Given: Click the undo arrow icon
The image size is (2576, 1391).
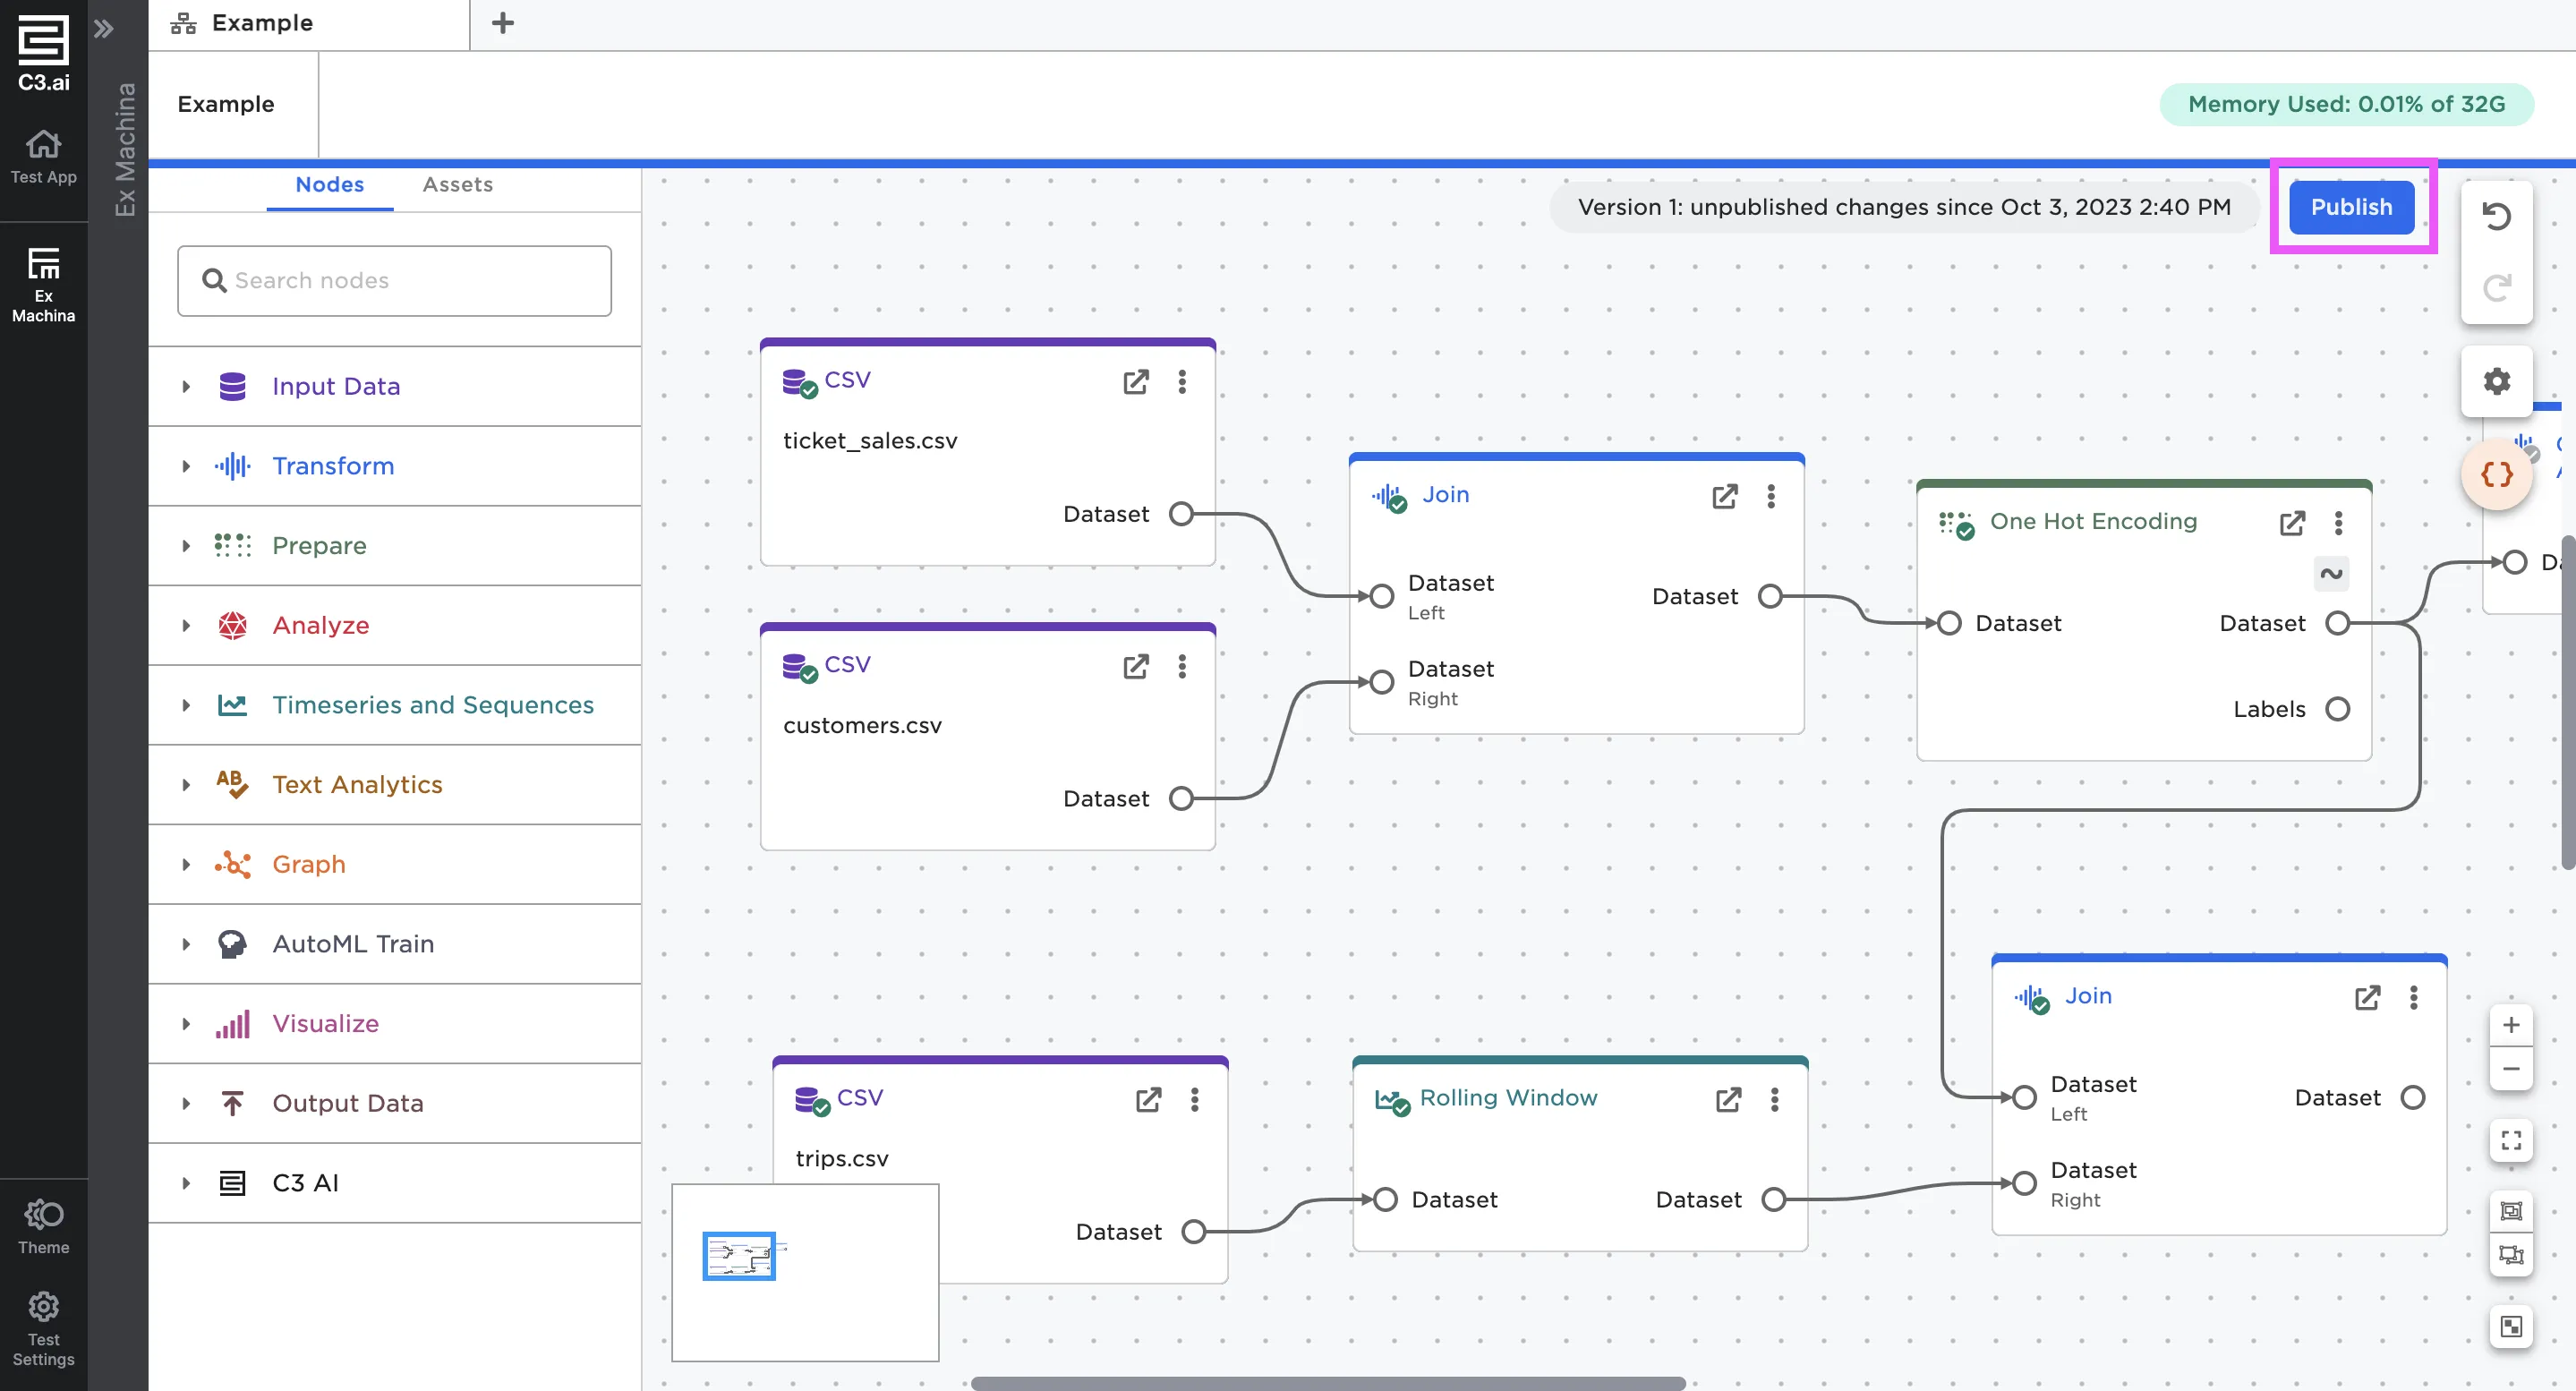Looking at the screenshot, I should tap(2496, 216).
